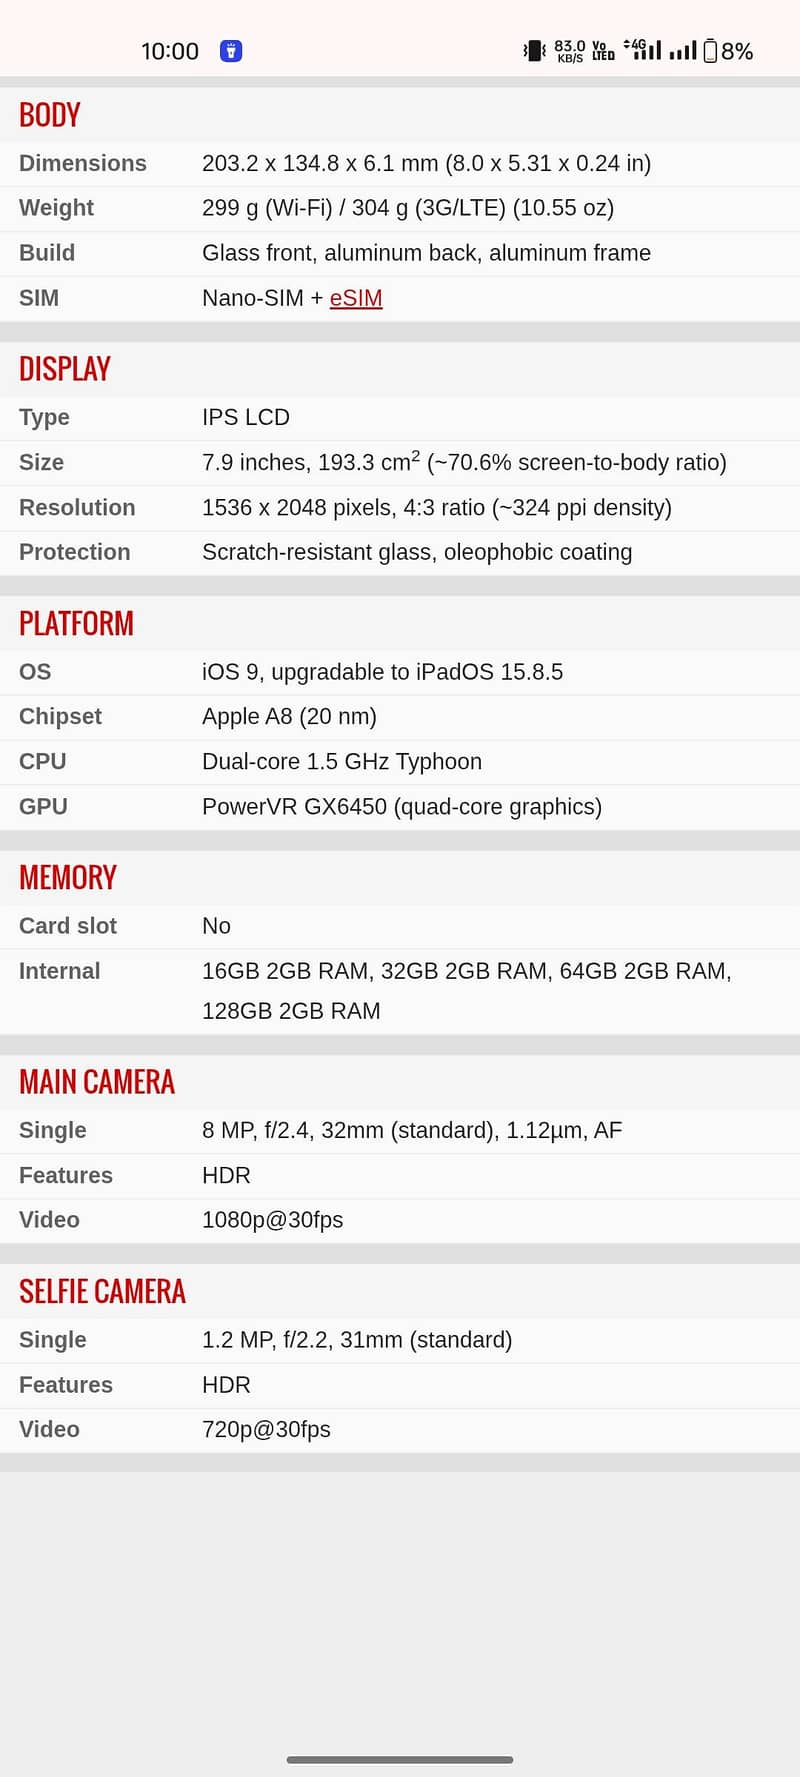Image resolution: width=800 pixels, height=1777 pixels.
Task: Tap the 83.0 KB/S network speed indicator
Action: point(570,51)
